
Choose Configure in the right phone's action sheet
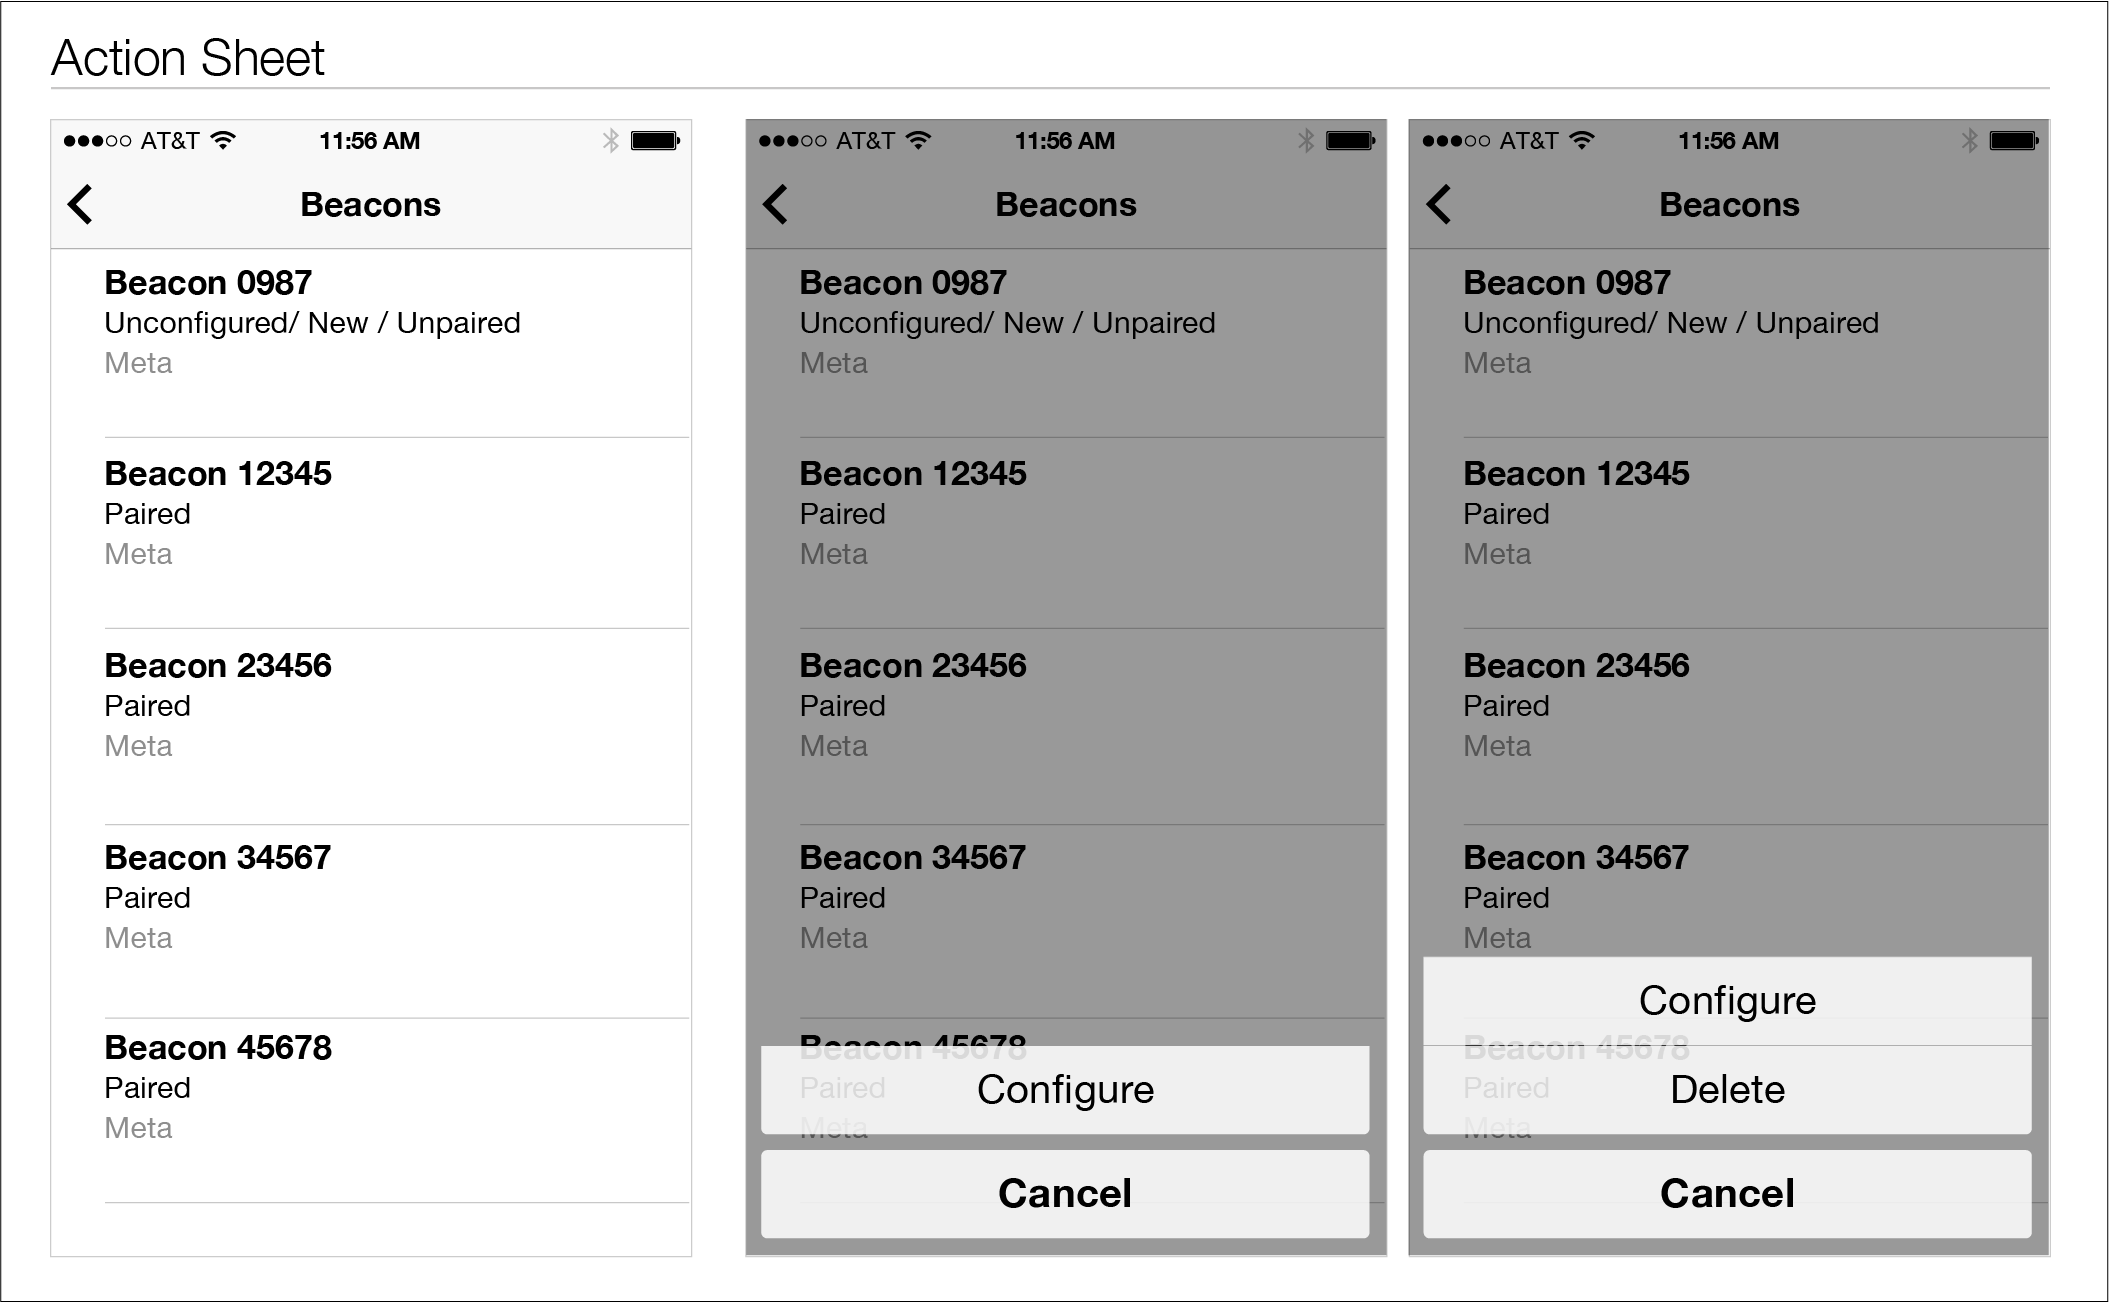(x=1727, y=1001)
